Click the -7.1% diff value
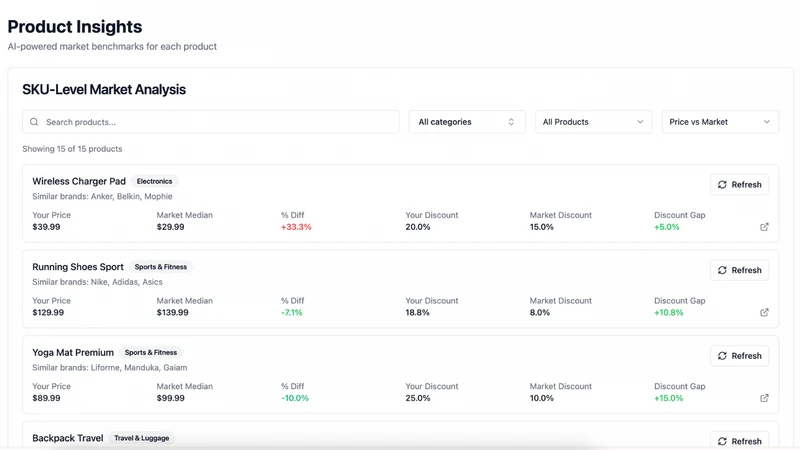The height and width of the screenshot is (450, 800). pyautogui.click(x=292, y=312)
